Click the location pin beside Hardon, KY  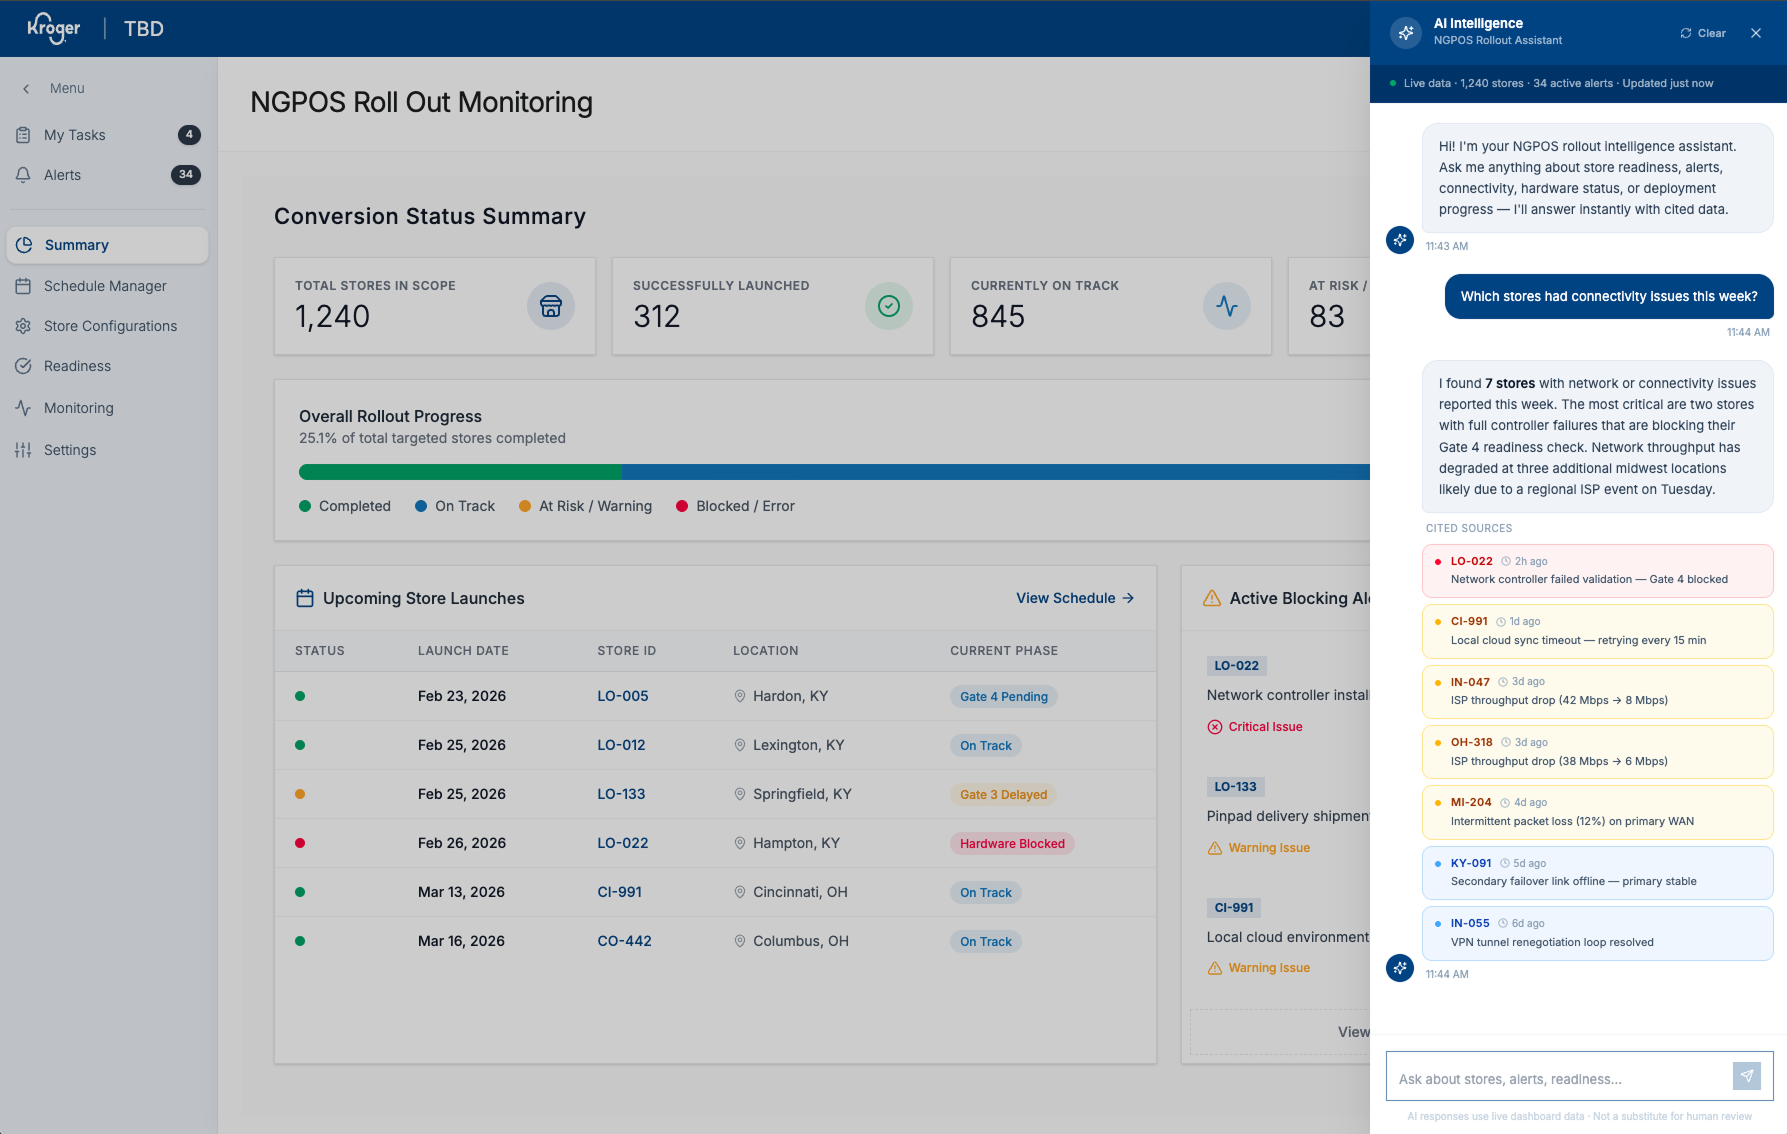click(x=740, y=696)
